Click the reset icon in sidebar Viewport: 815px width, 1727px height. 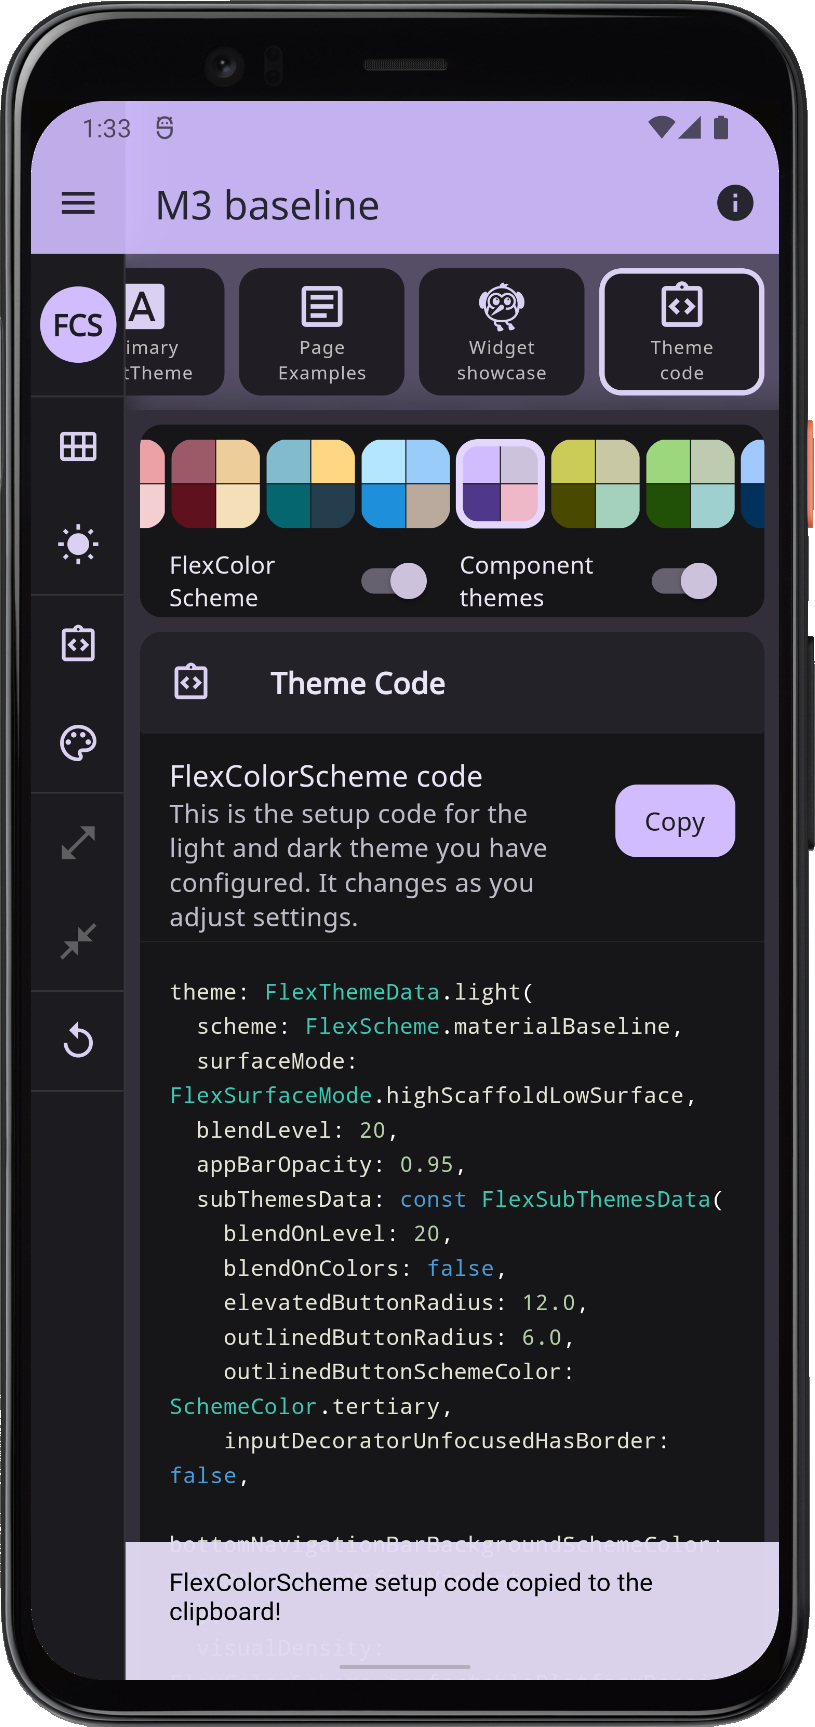point(78,1041)
